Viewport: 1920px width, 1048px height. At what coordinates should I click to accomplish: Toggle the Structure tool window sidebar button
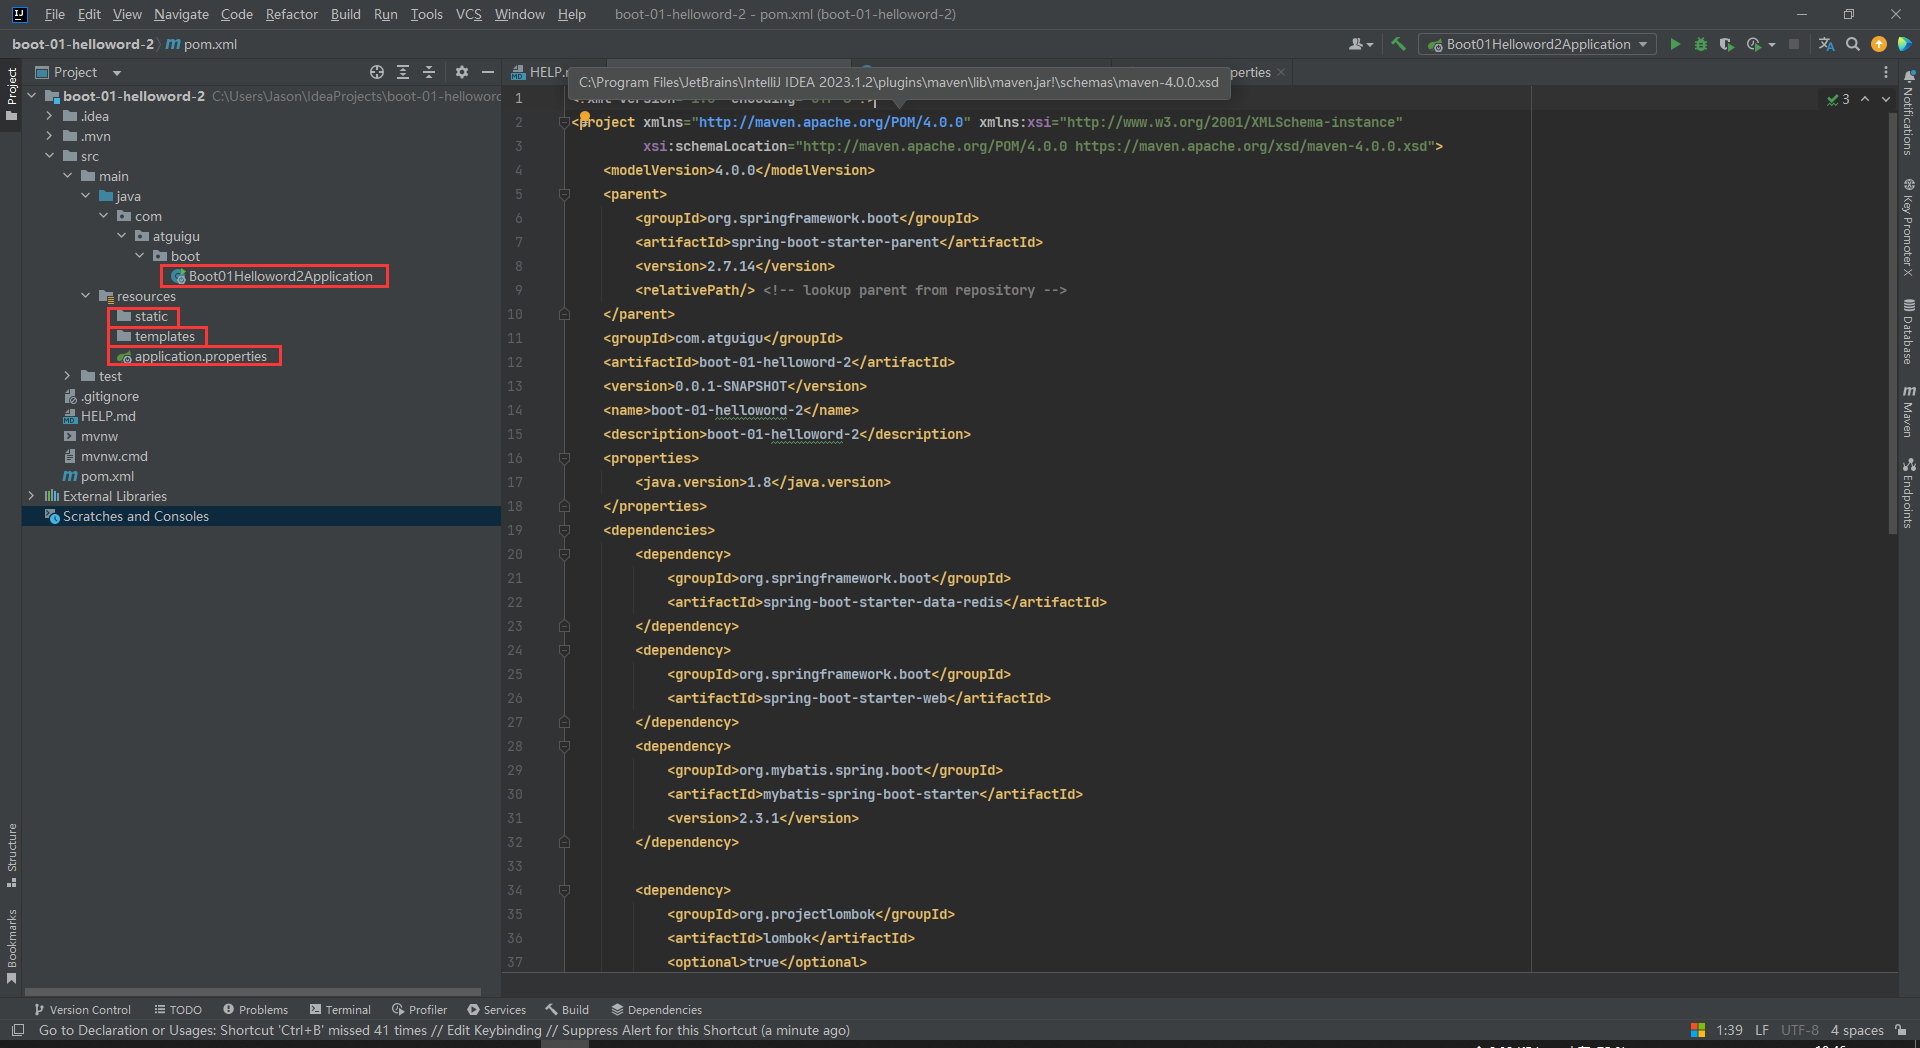tap(12, 855)
